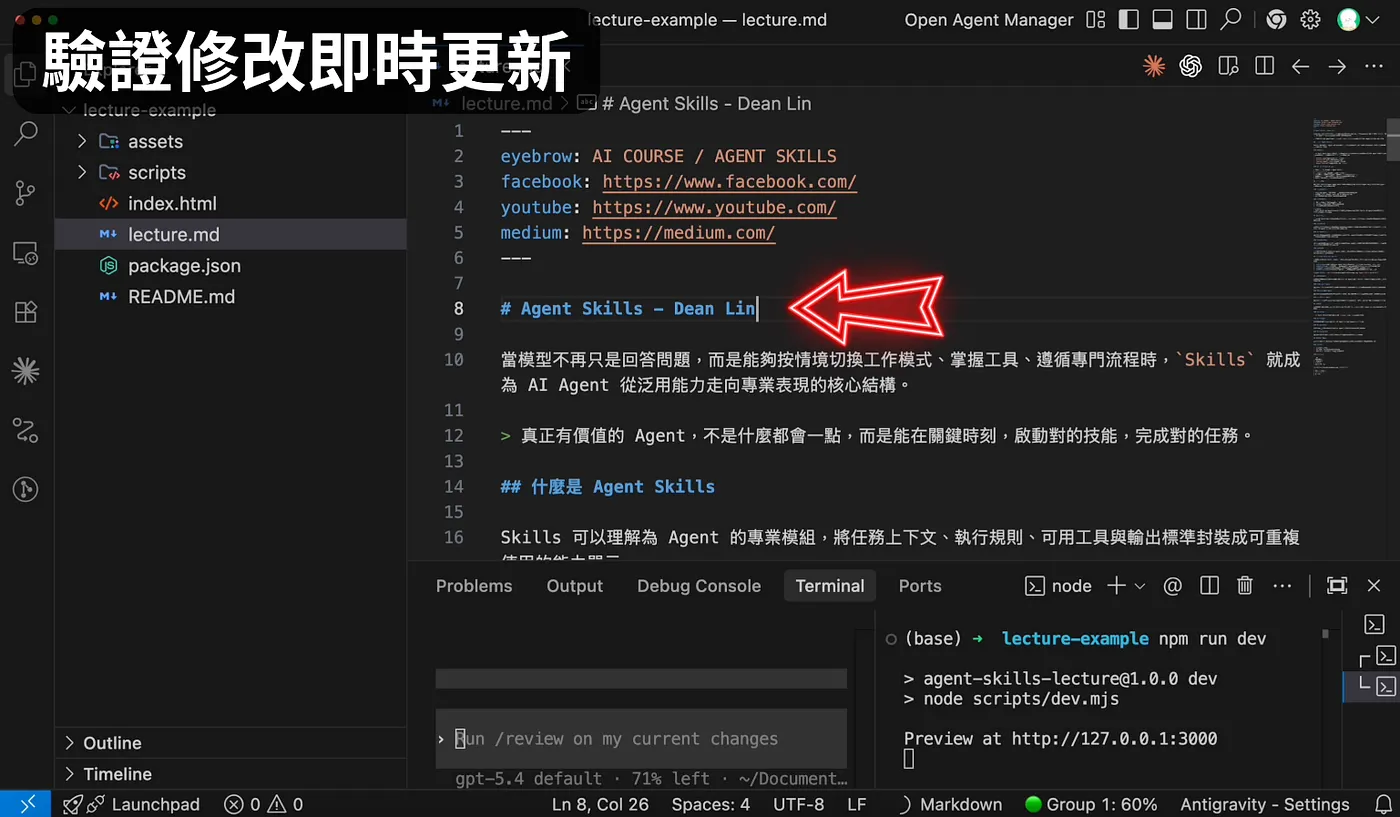Open the Claude starburst view in activity bar
Image resolution: width=1400 pixels, height=817 pixels.
click(26, 371)
